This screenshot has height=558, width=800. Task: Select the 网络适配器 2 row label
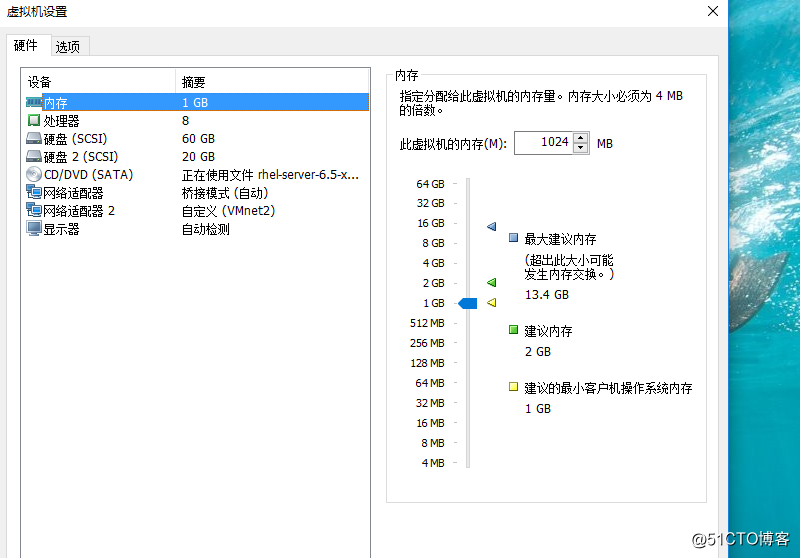[x=79, y=211]
